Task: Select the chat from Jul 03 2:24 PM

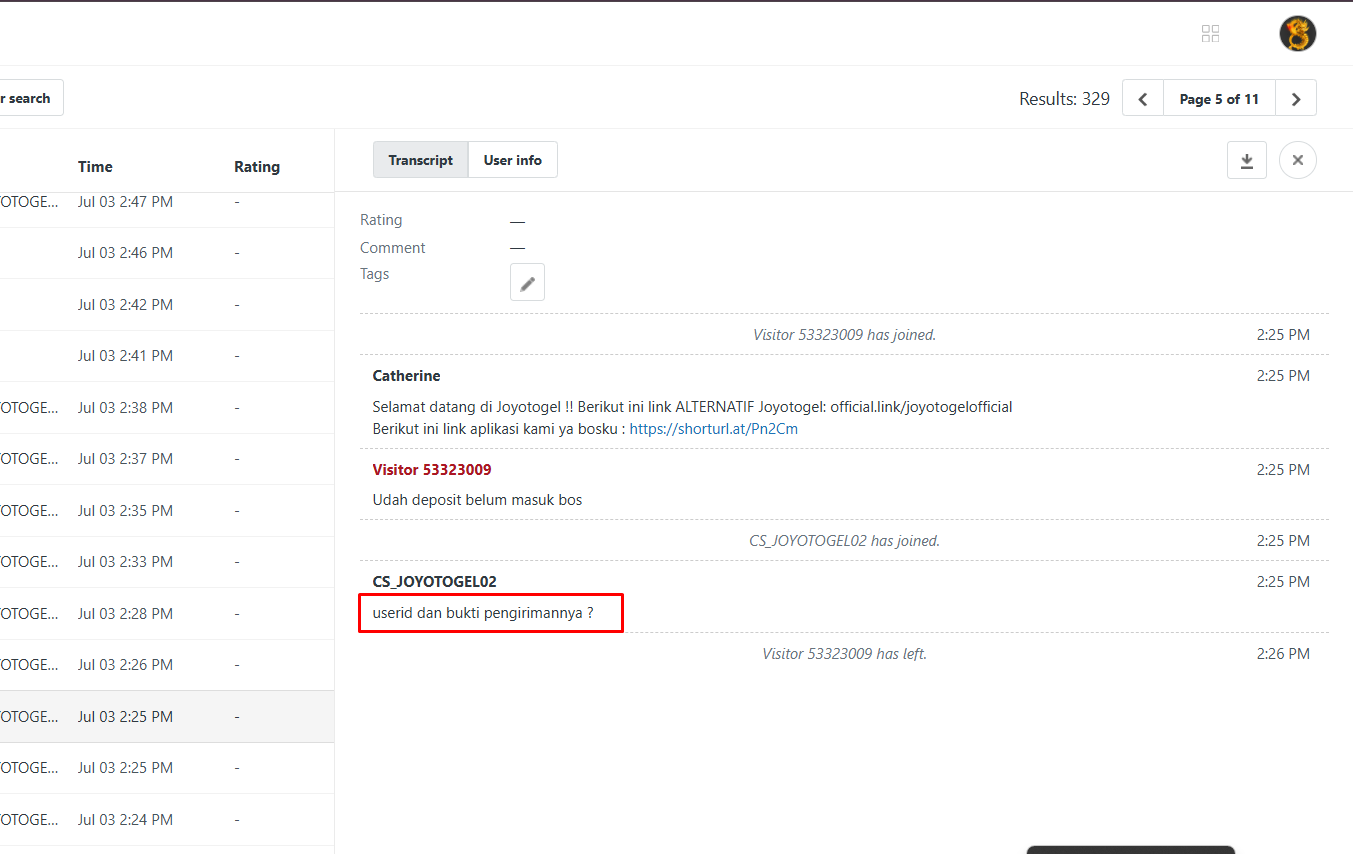Action: point(167,820)
